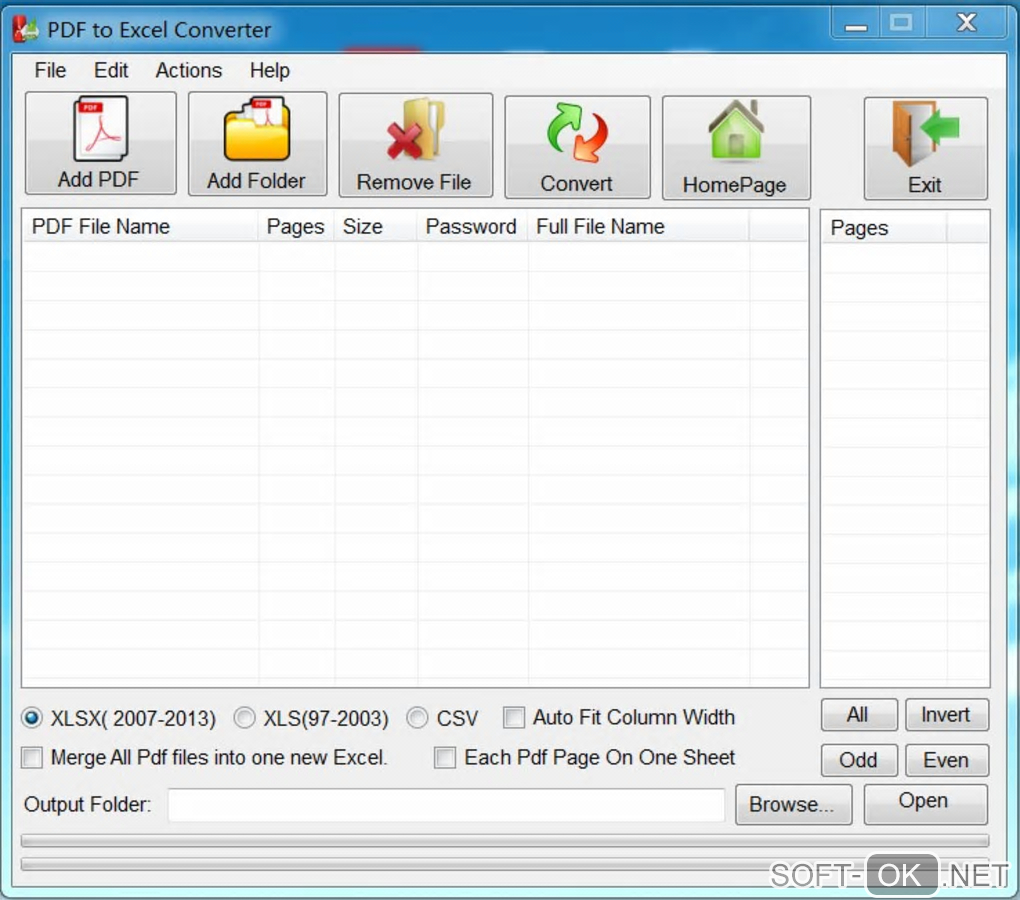
Task: Click the Password column header
Action: [x=472, y=227]
